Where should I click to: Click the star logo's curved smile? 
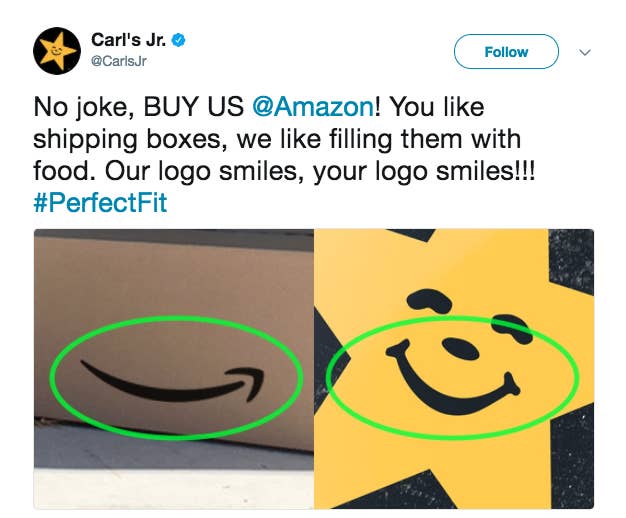pyautogui.click(x=453, y=377)
